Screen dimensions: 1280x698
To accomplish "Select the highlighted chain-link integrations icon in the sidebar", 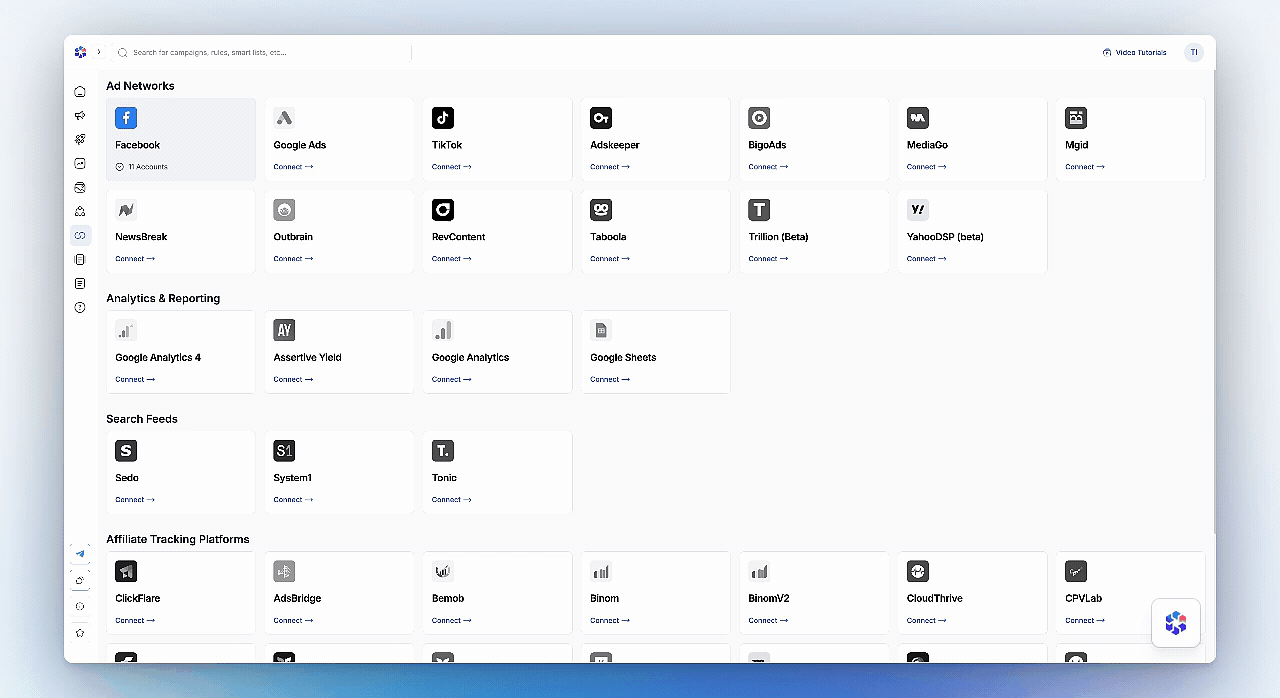I will (80, 236).
